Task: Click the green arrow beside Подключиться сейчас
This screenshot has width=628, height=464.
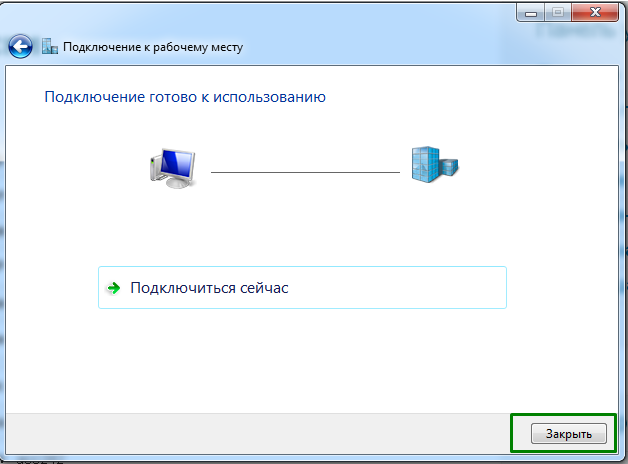Action: pyautogui.click(x=114, y=288)
